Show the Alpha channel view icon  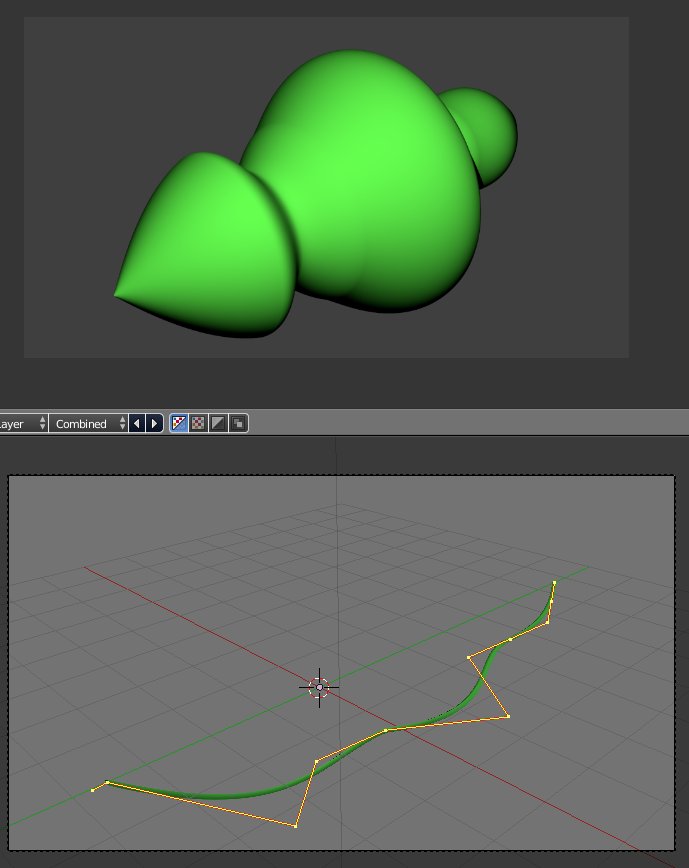(x=218, y=423)
